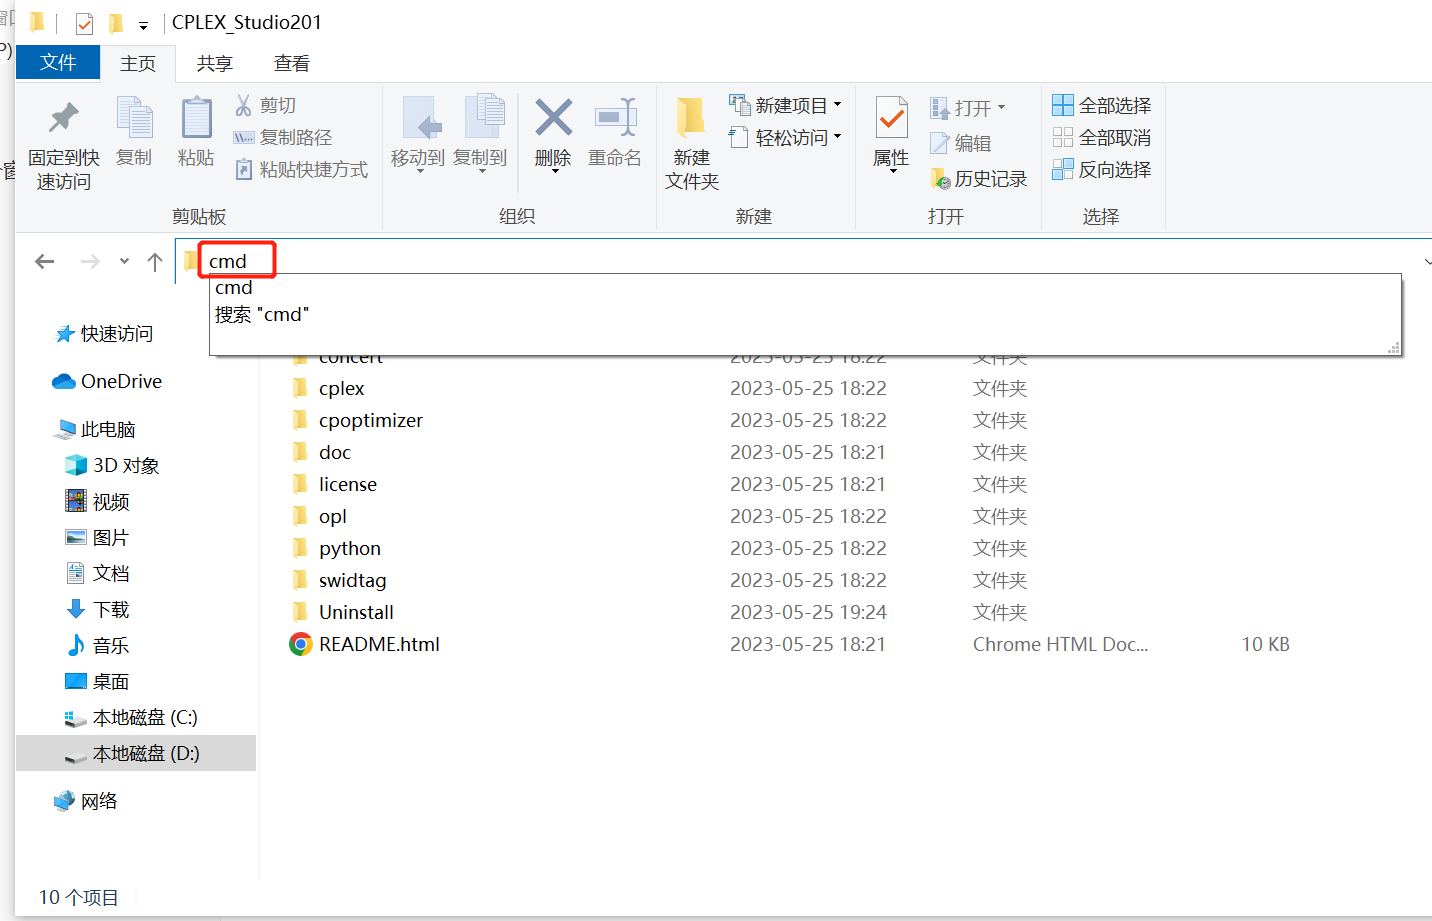
Task: Open Quick access (快速访问) in sidebar
Action: point(105,333)
